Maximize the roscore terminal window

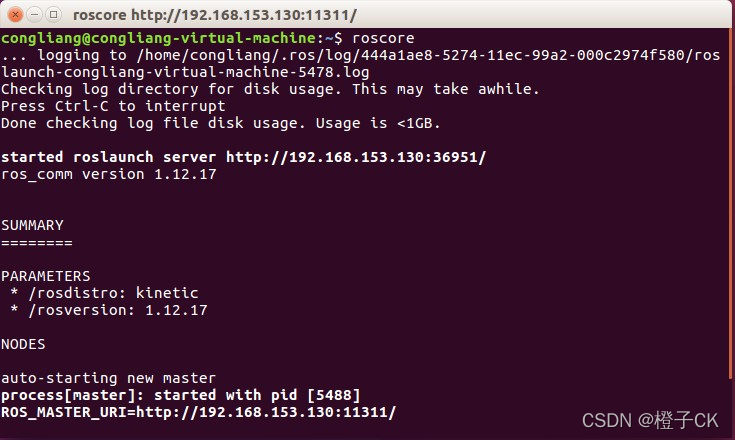click(53, 15)
